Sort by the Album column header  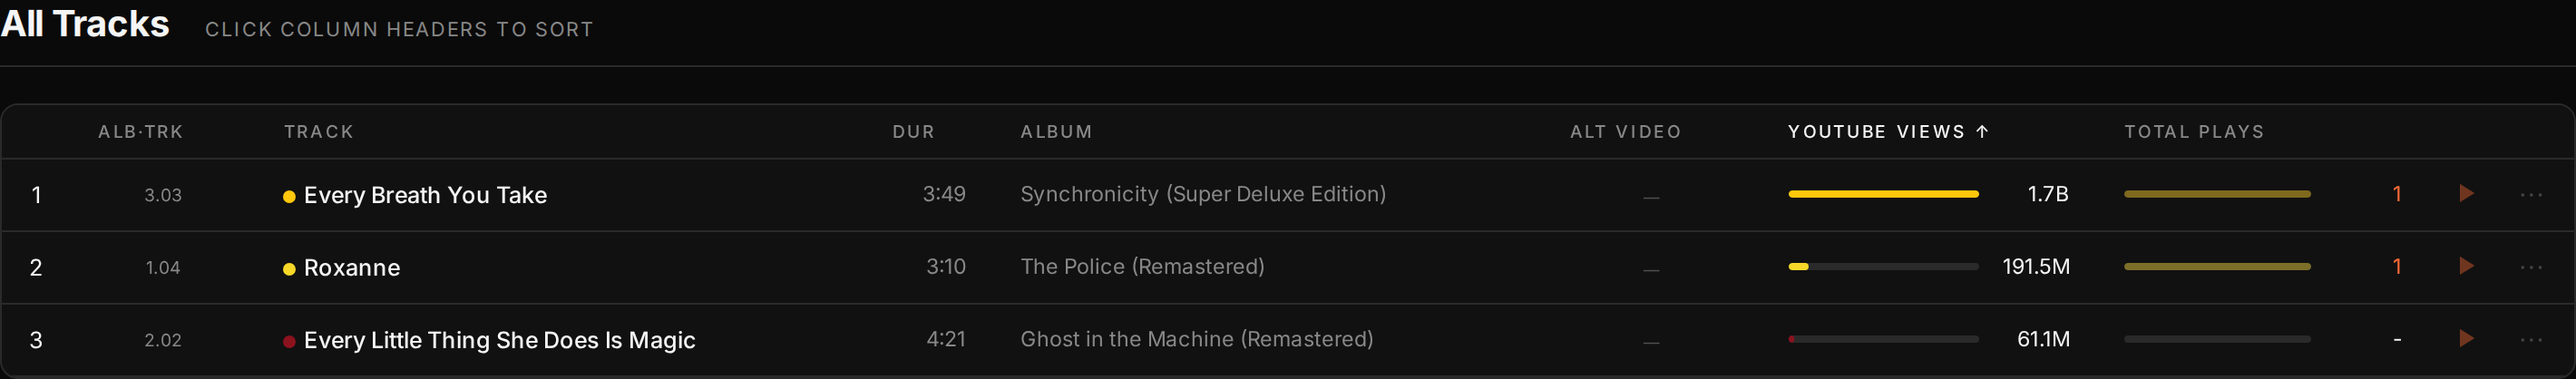[1056, 132]
